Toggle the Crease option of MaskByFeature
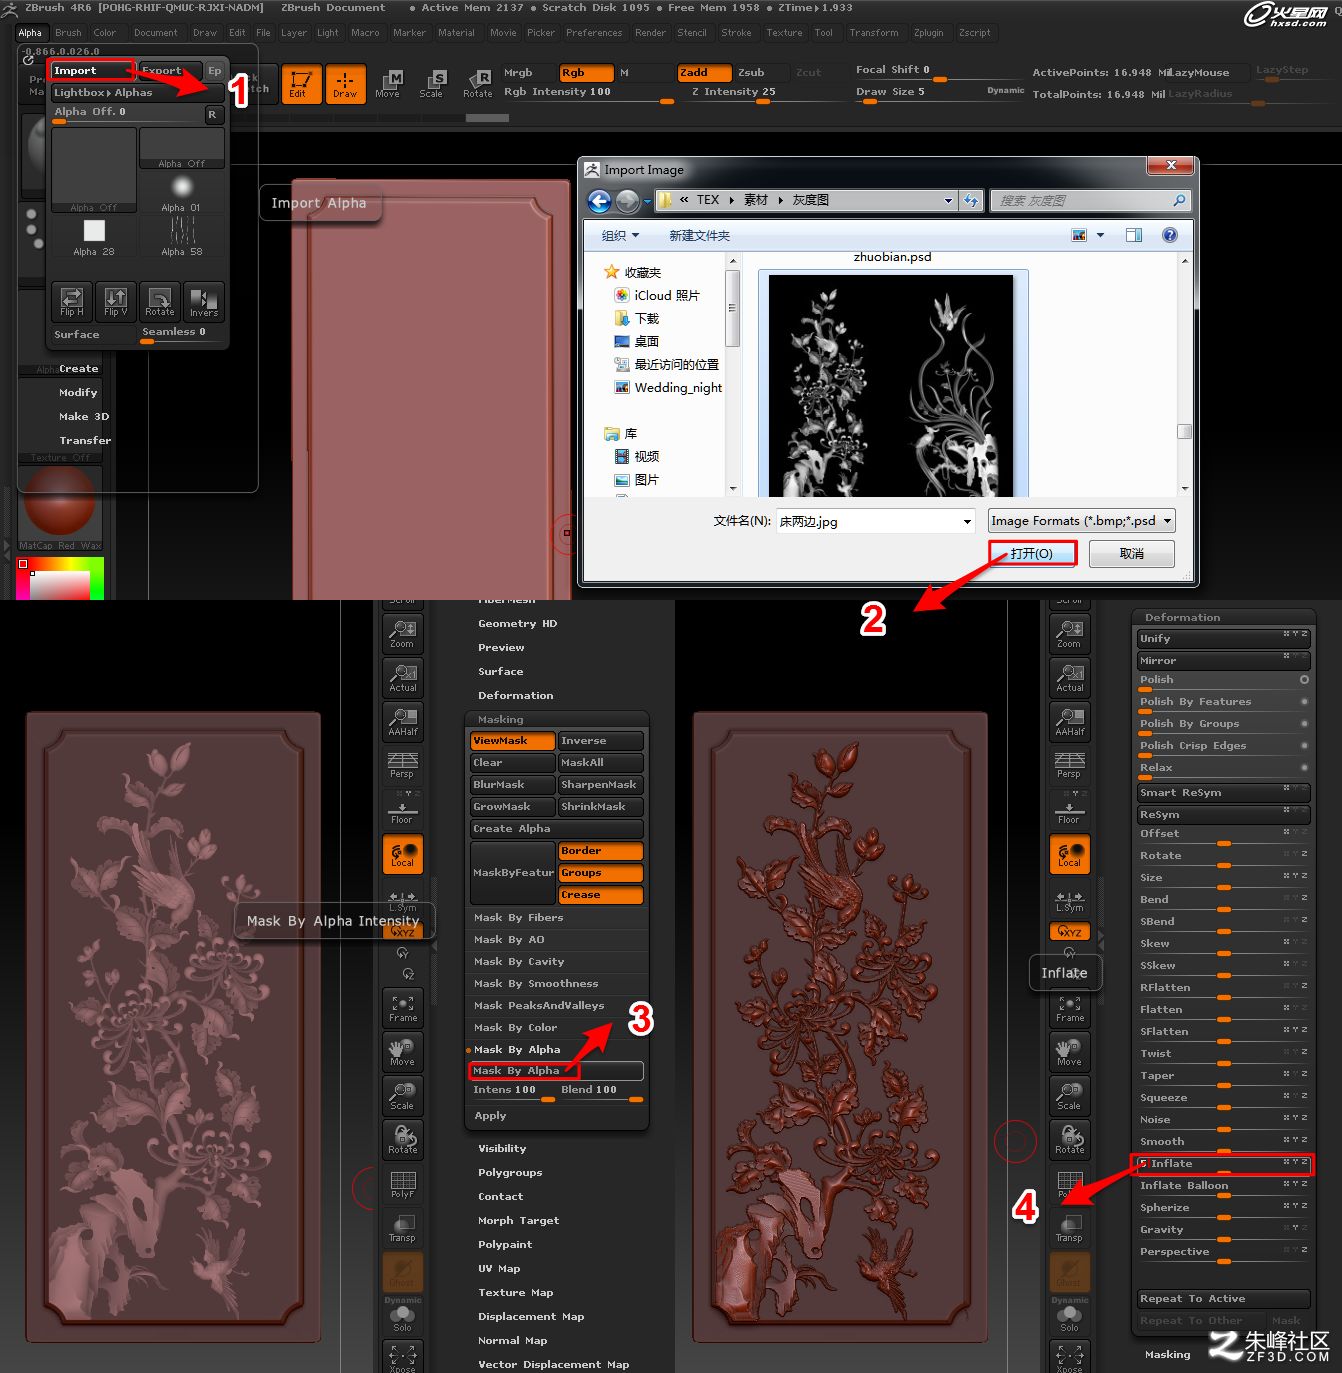 click(x=600, y=895)
